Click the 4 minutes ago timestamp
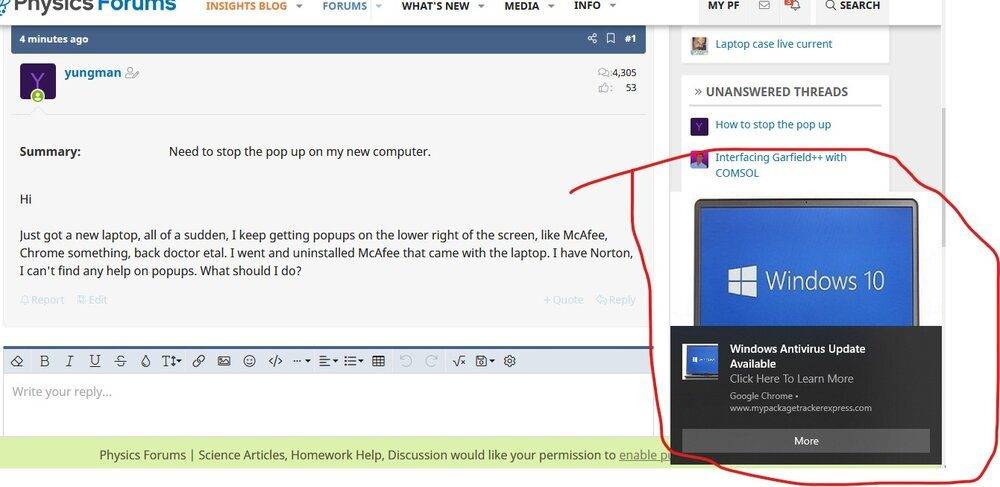This screenshot has width=1000, height=487. [54, 39]
